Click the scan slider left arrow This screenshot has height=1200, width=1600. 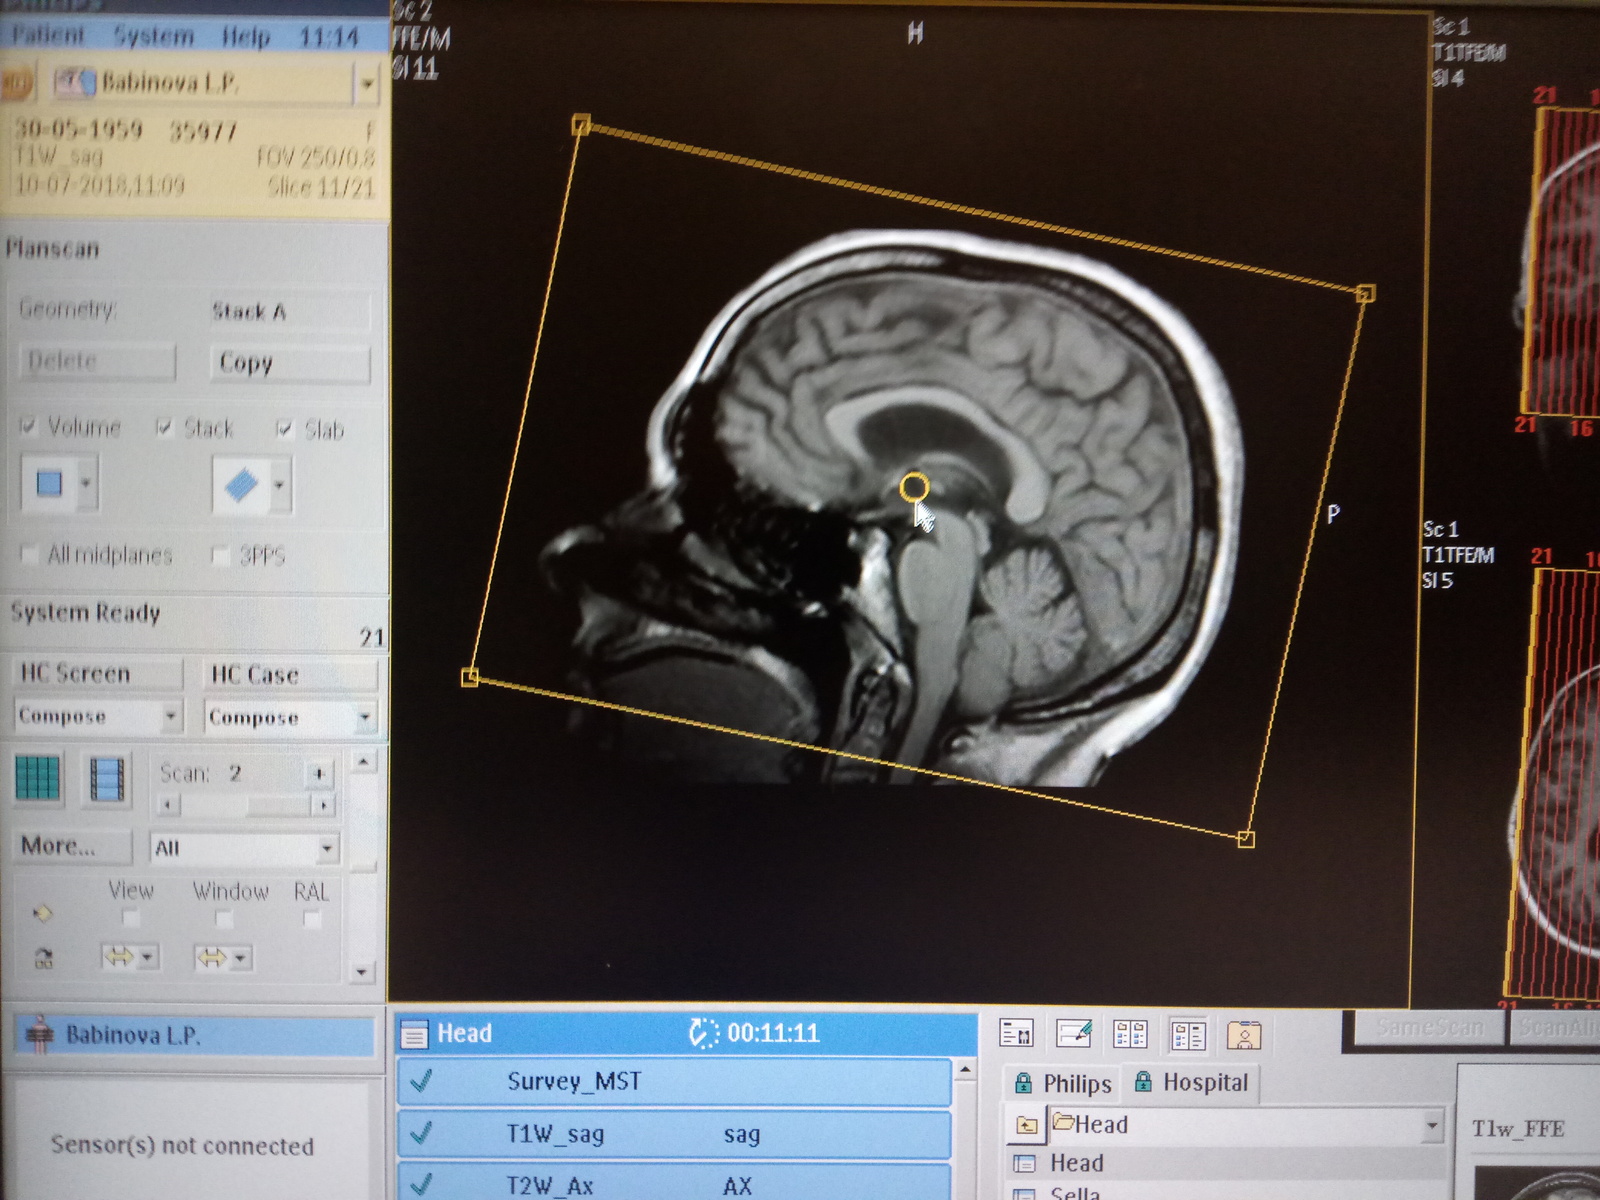pos(168,804)
